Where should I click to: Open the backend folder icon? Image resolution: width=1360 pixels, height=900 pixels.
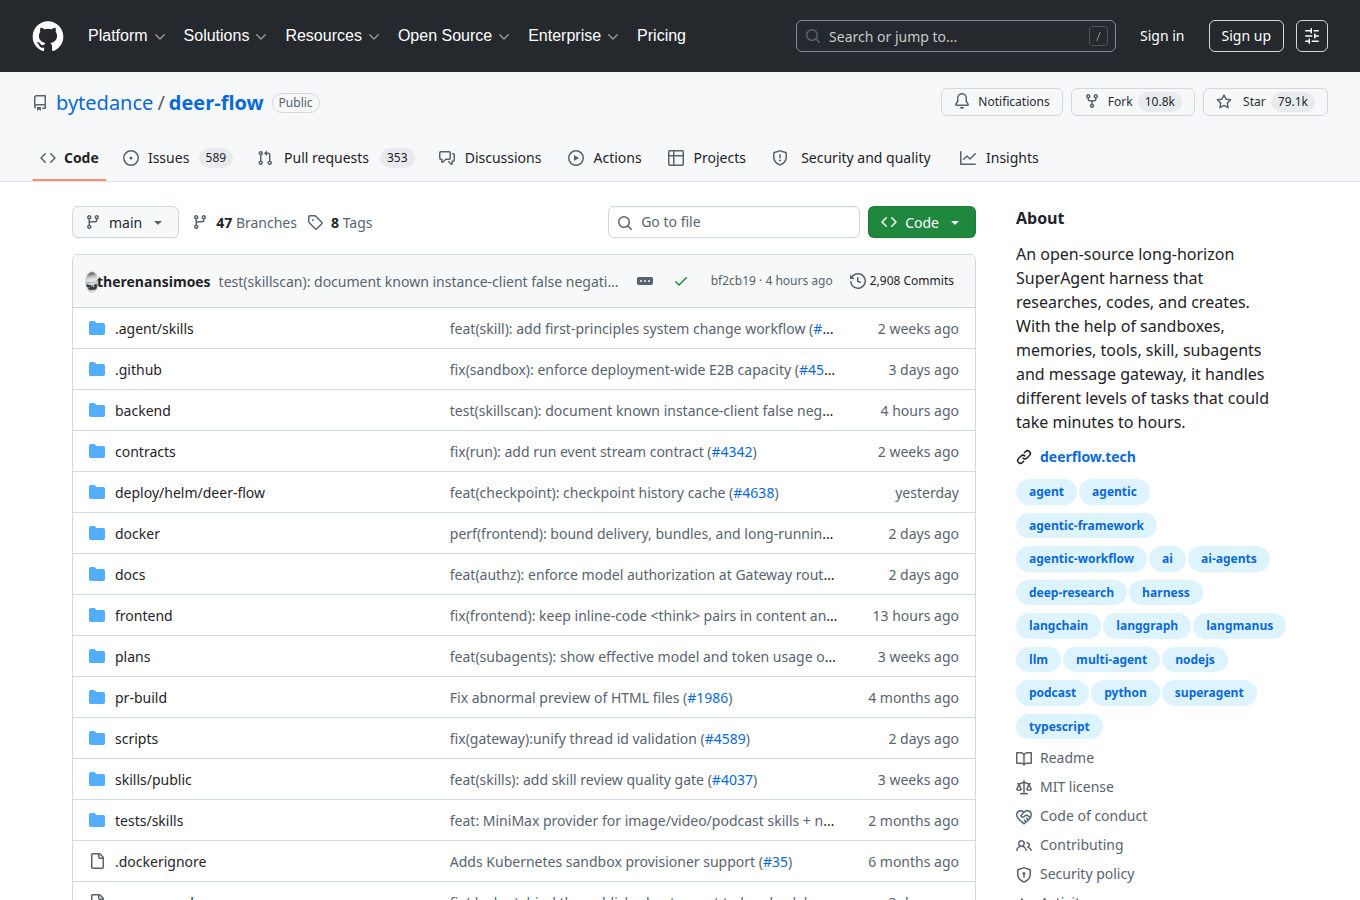pyautogui.click(x=97, y=410)
